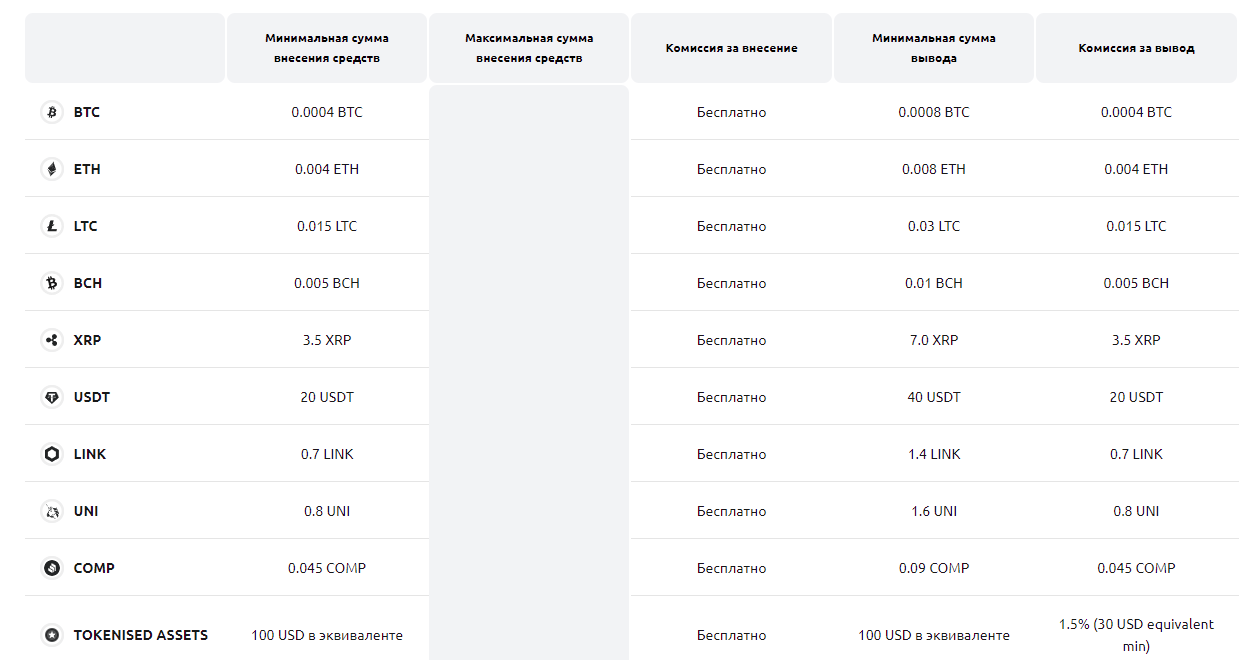Click the 'Минимальная сумма вывода' column header
This screenshot has height=660, width=1260.
tap(934, 48)
